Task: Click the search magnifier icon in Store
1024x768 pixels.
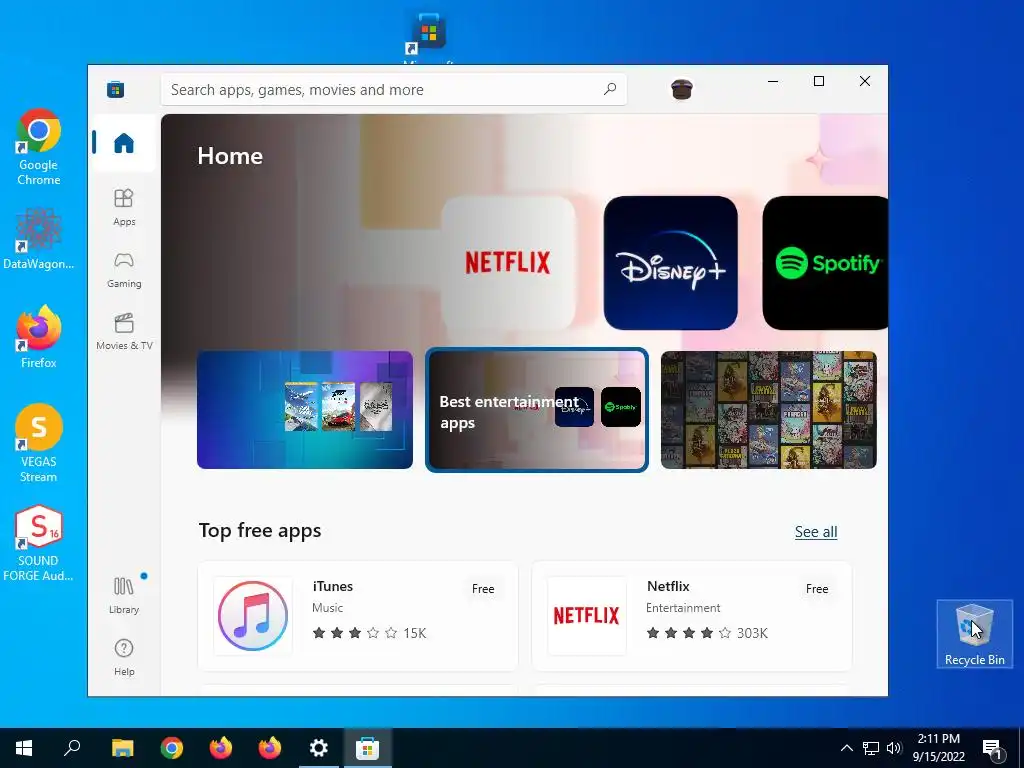Action: tap(610, 89)
